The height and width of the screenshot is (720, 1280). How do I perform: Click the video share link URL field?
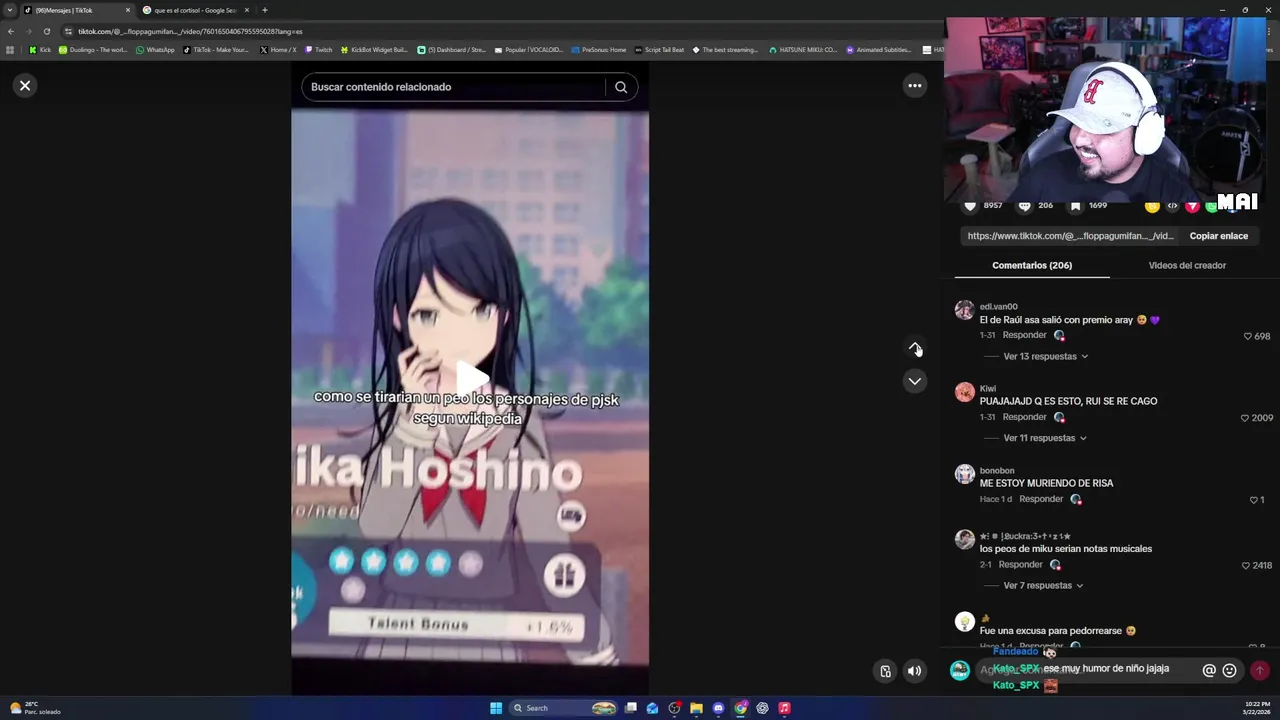click(x=1070, y=236)
